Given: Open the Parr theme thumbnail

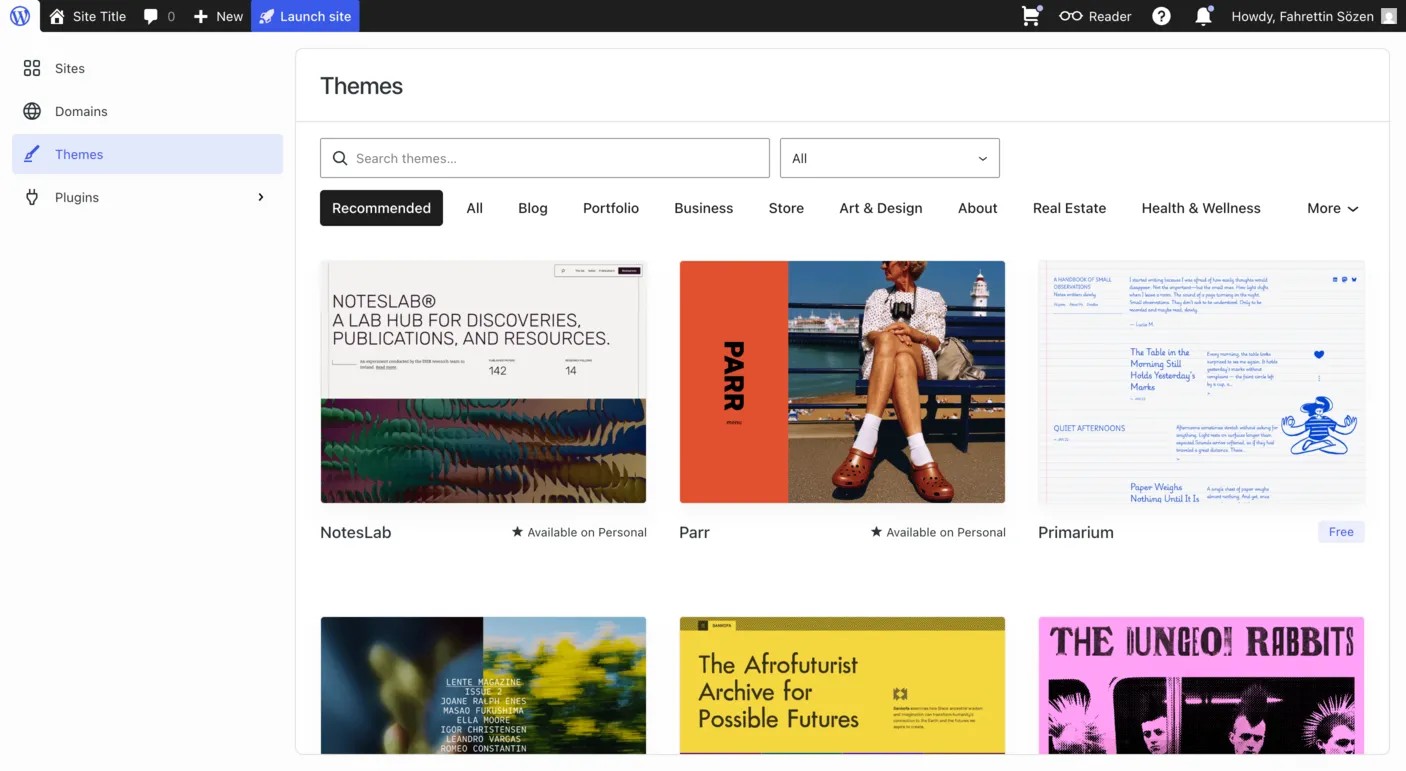Looking at the screenshot, I should 842,382.
